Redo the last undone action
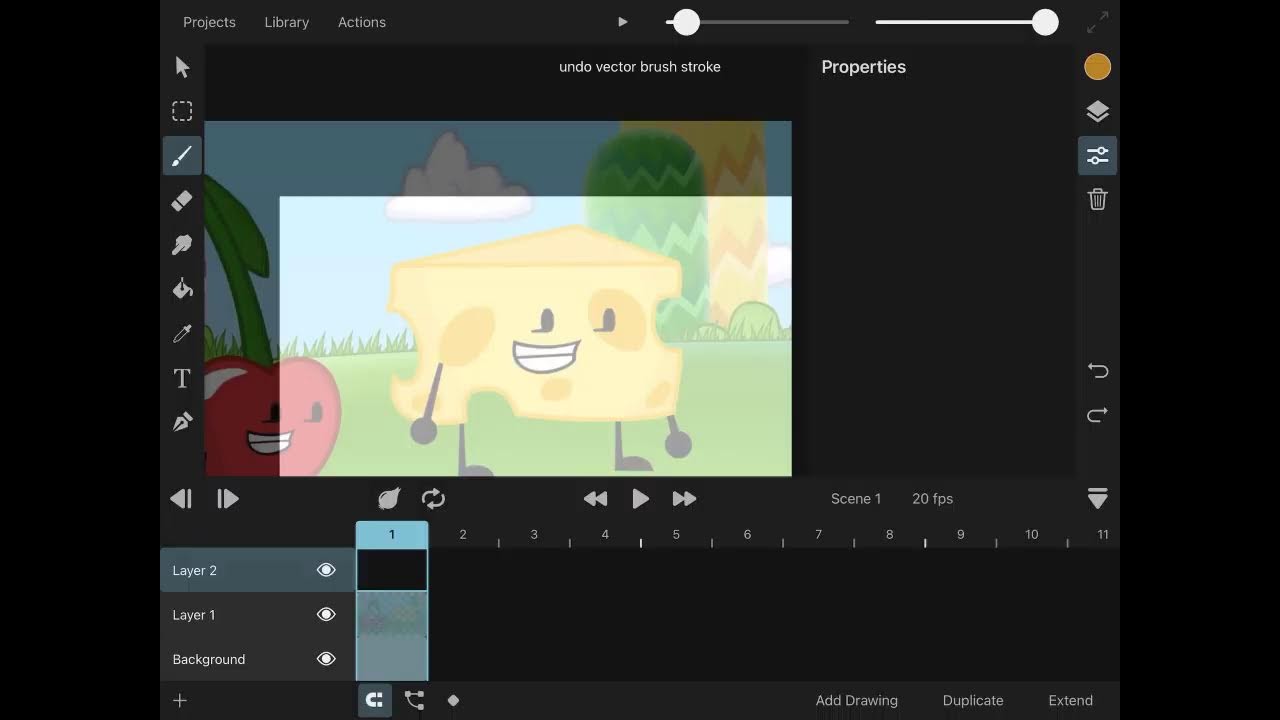 (1098, 415)
